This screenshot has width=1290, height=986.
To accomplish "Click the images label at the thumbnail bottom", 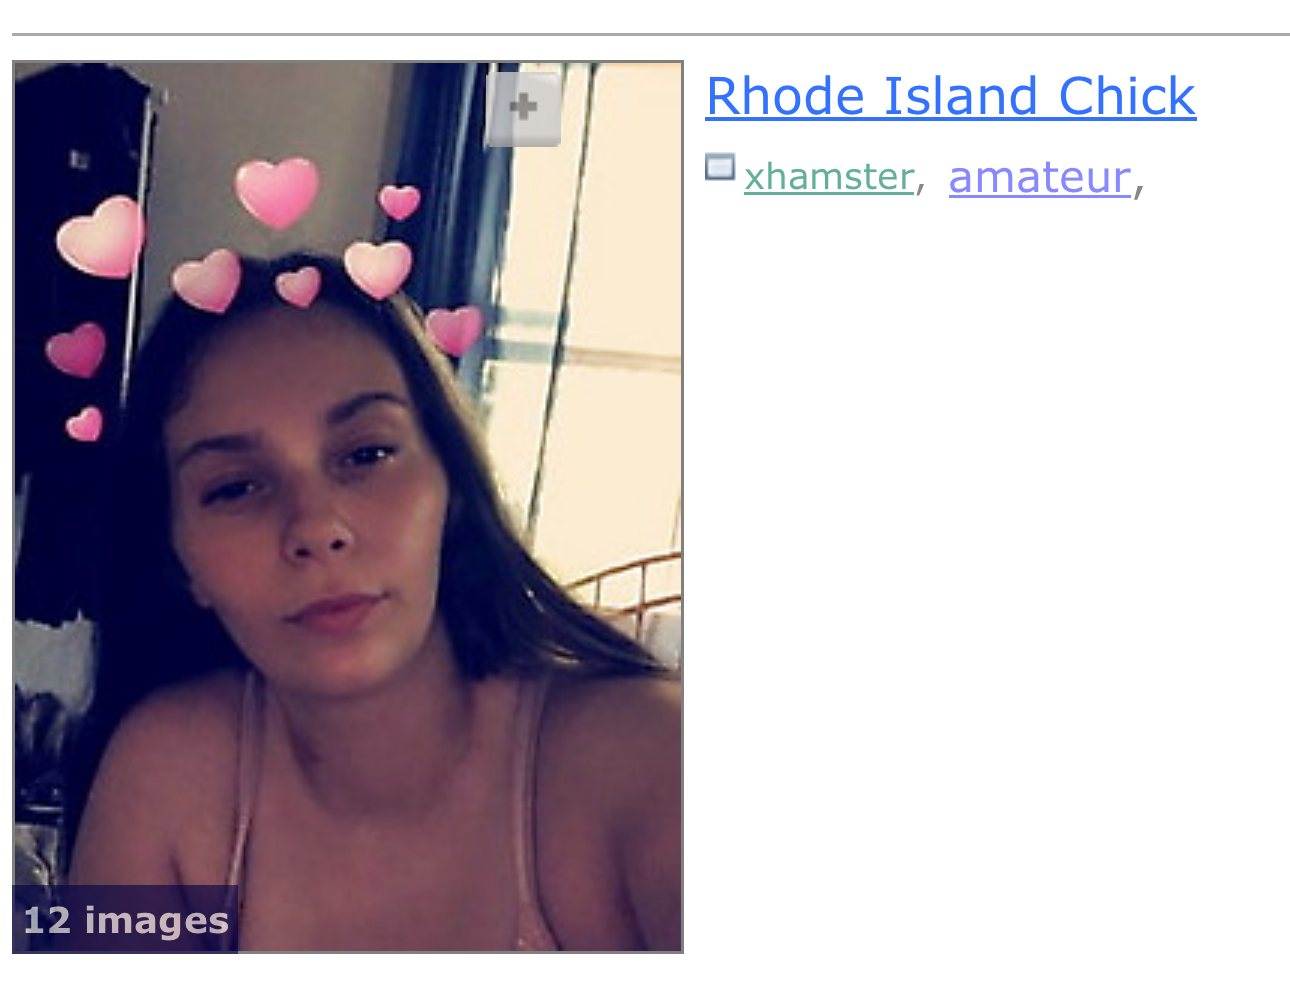I will (x=157, y=920).
